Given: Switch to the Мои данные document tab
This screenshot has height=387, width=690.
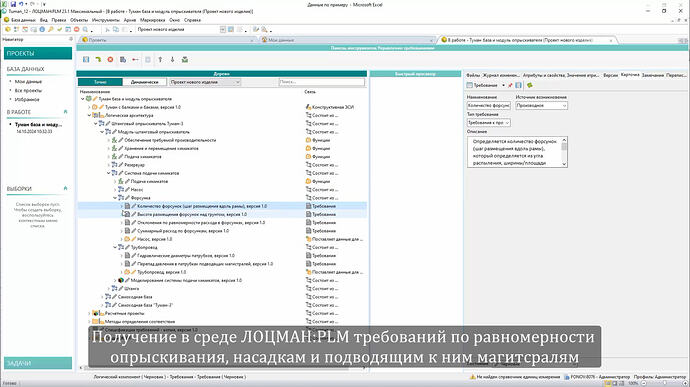Looking at the screenshot, I should pos(346,40).
